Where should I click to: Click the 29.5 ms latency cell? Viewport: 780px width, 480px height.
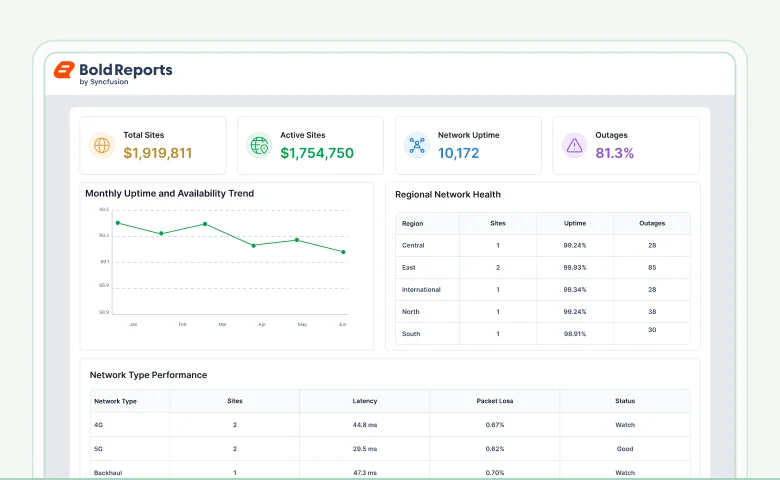tap(365, 449)
